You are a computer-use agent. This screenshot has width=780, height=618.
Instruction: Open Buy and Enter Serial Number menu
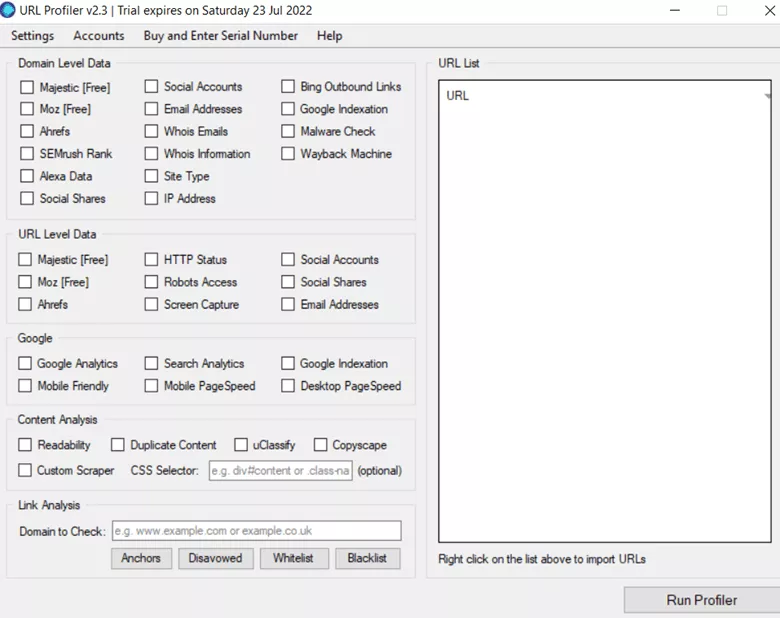(220, 36)
